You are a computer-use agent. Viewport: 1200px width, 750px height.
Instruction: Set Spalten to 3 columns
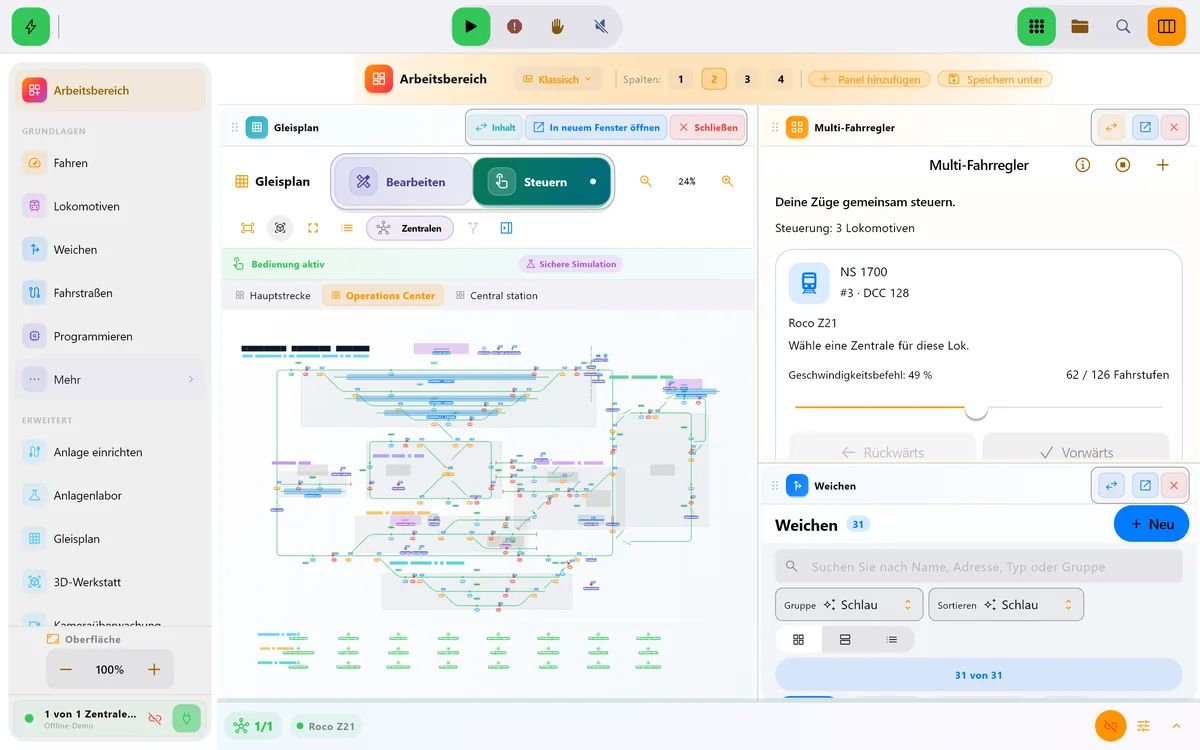coord(746,79)
